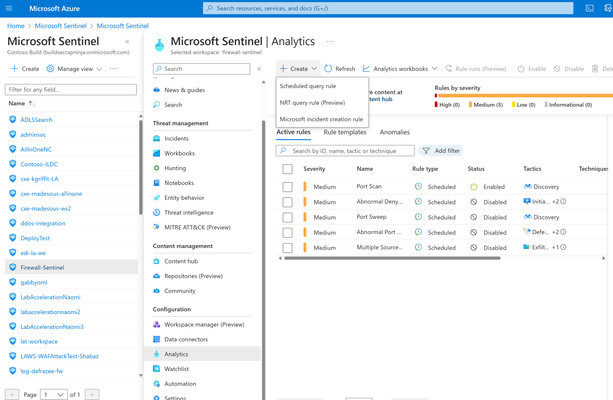Image resolution: width=613 pixels, height=400 pixels.
Task: Click the Home breadcrumb link
Action: click(x=16, y=26)
